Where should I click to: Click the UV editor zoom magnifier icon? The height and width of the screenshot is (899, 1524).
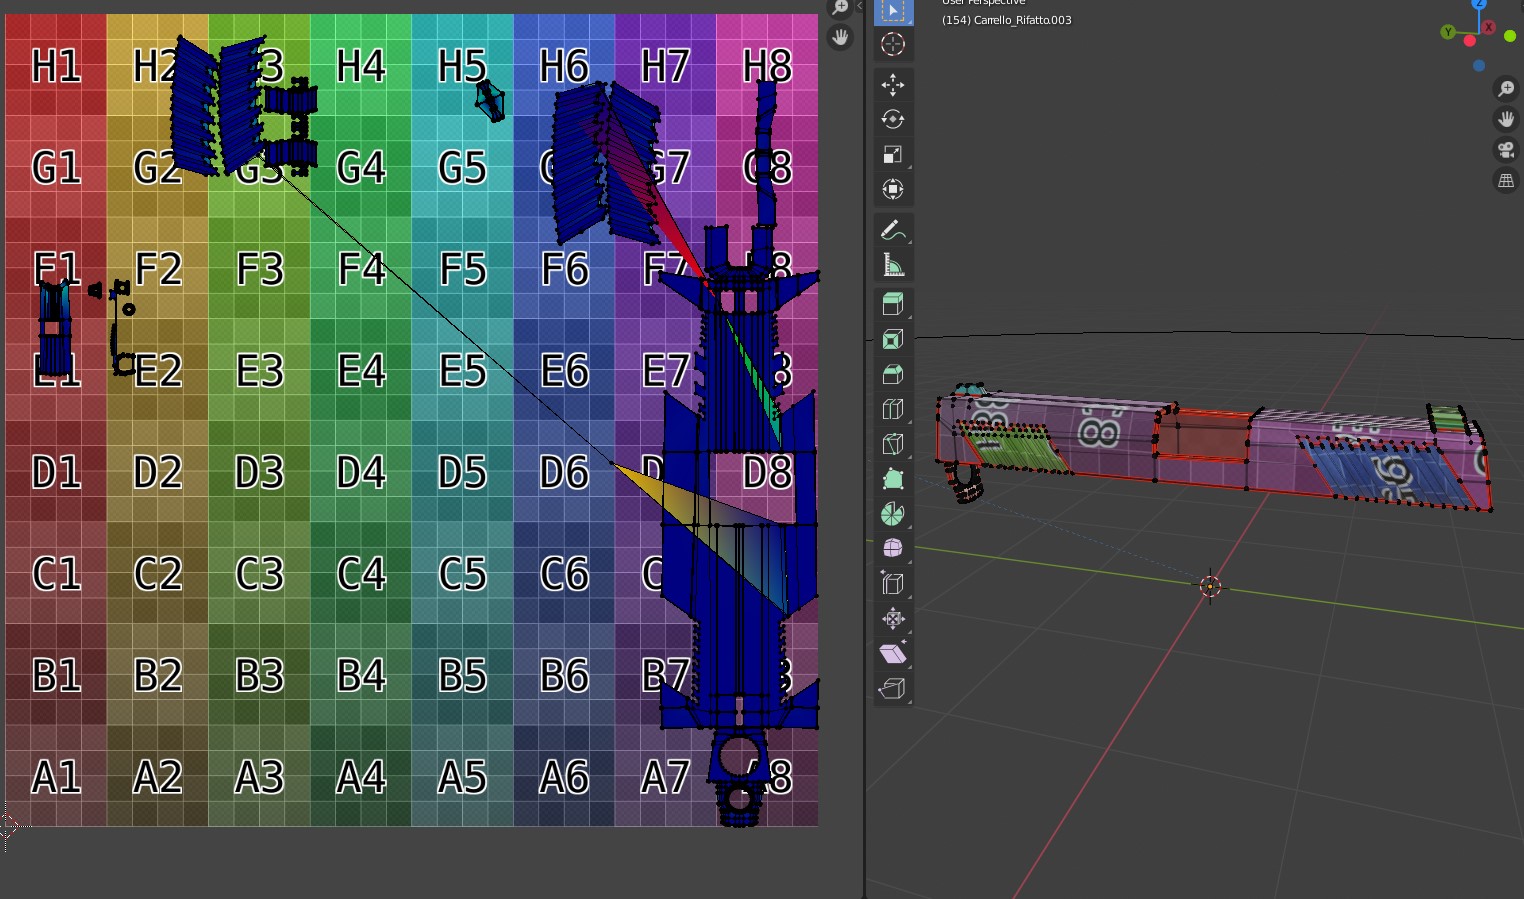[x=840, y=8]
